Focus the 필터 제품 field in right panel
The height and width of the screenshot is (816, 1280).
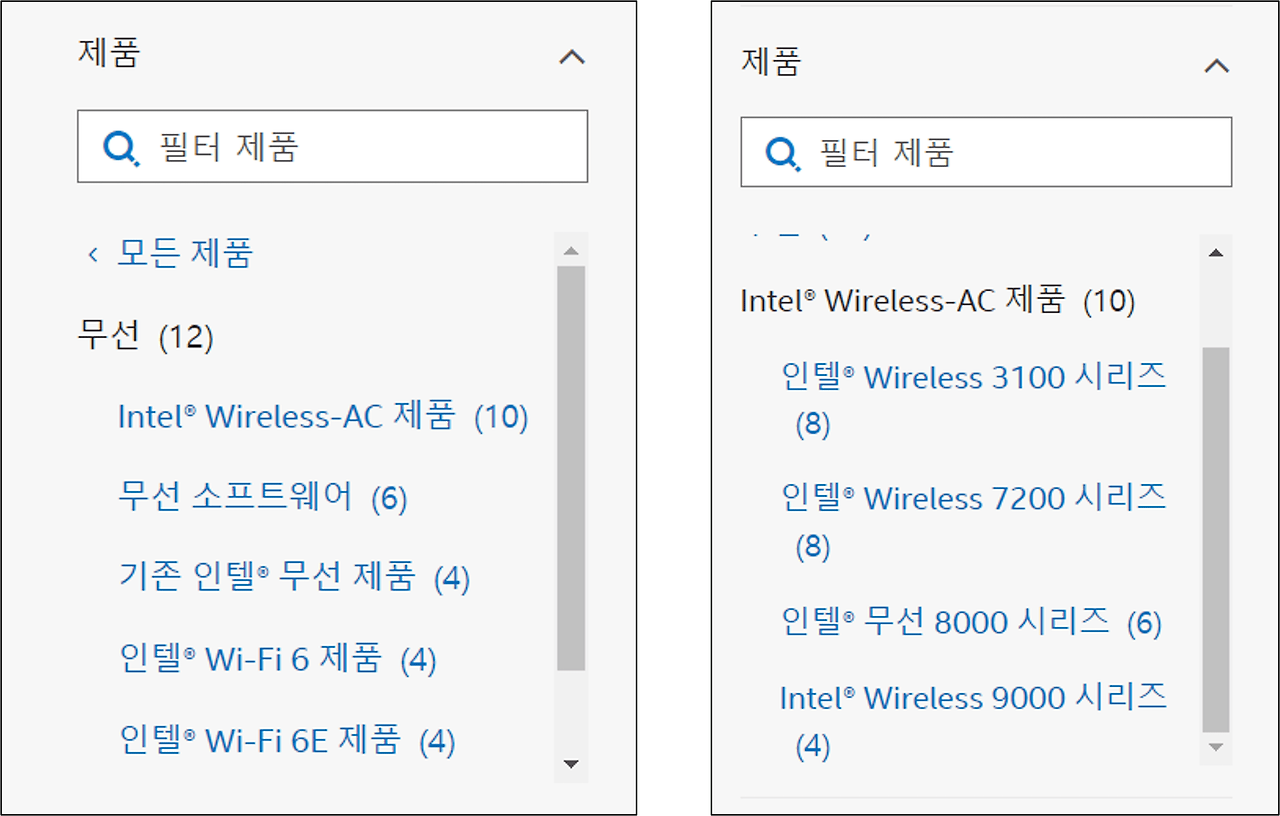point(986,152)
